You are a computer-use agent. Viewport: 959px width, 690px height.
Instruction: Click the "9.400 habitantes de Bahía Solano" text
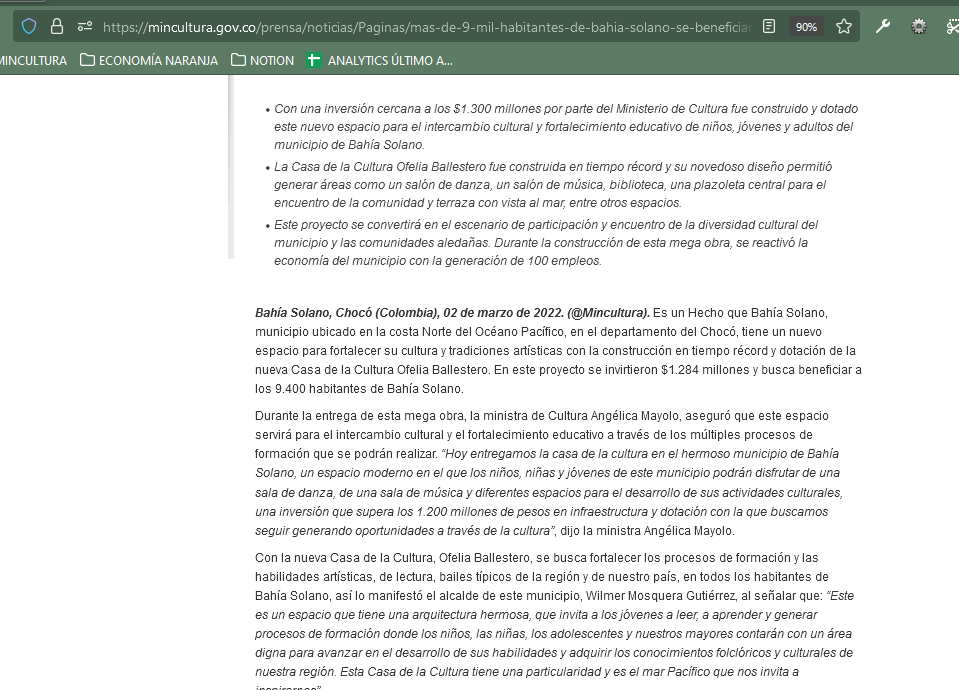tap(369, 389)
